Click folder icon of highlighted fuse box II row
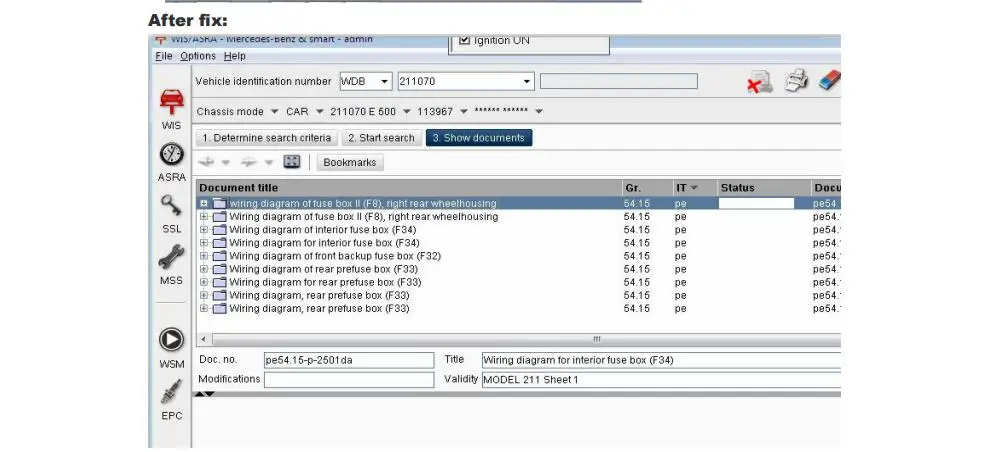The image size is (989, 452). (x=219, y=204)
